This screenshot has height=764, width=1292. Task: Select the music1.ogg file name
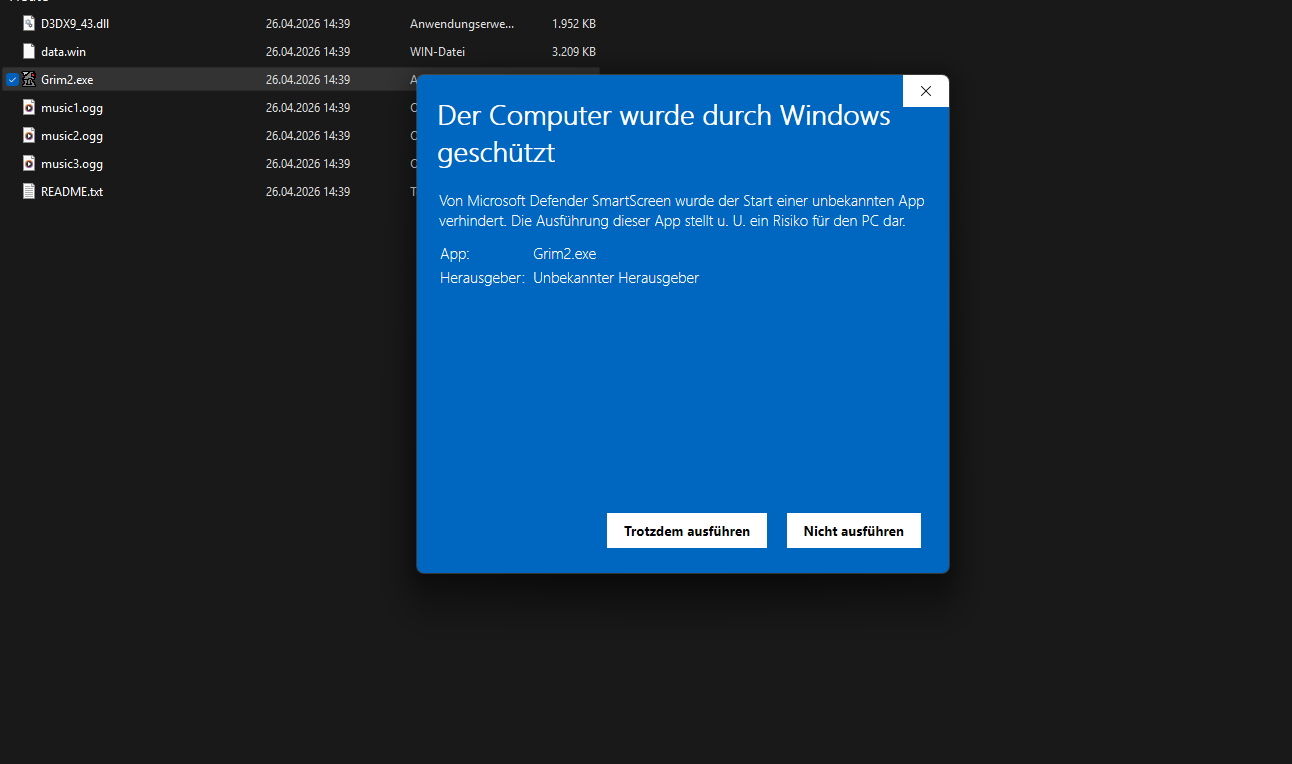72,107
